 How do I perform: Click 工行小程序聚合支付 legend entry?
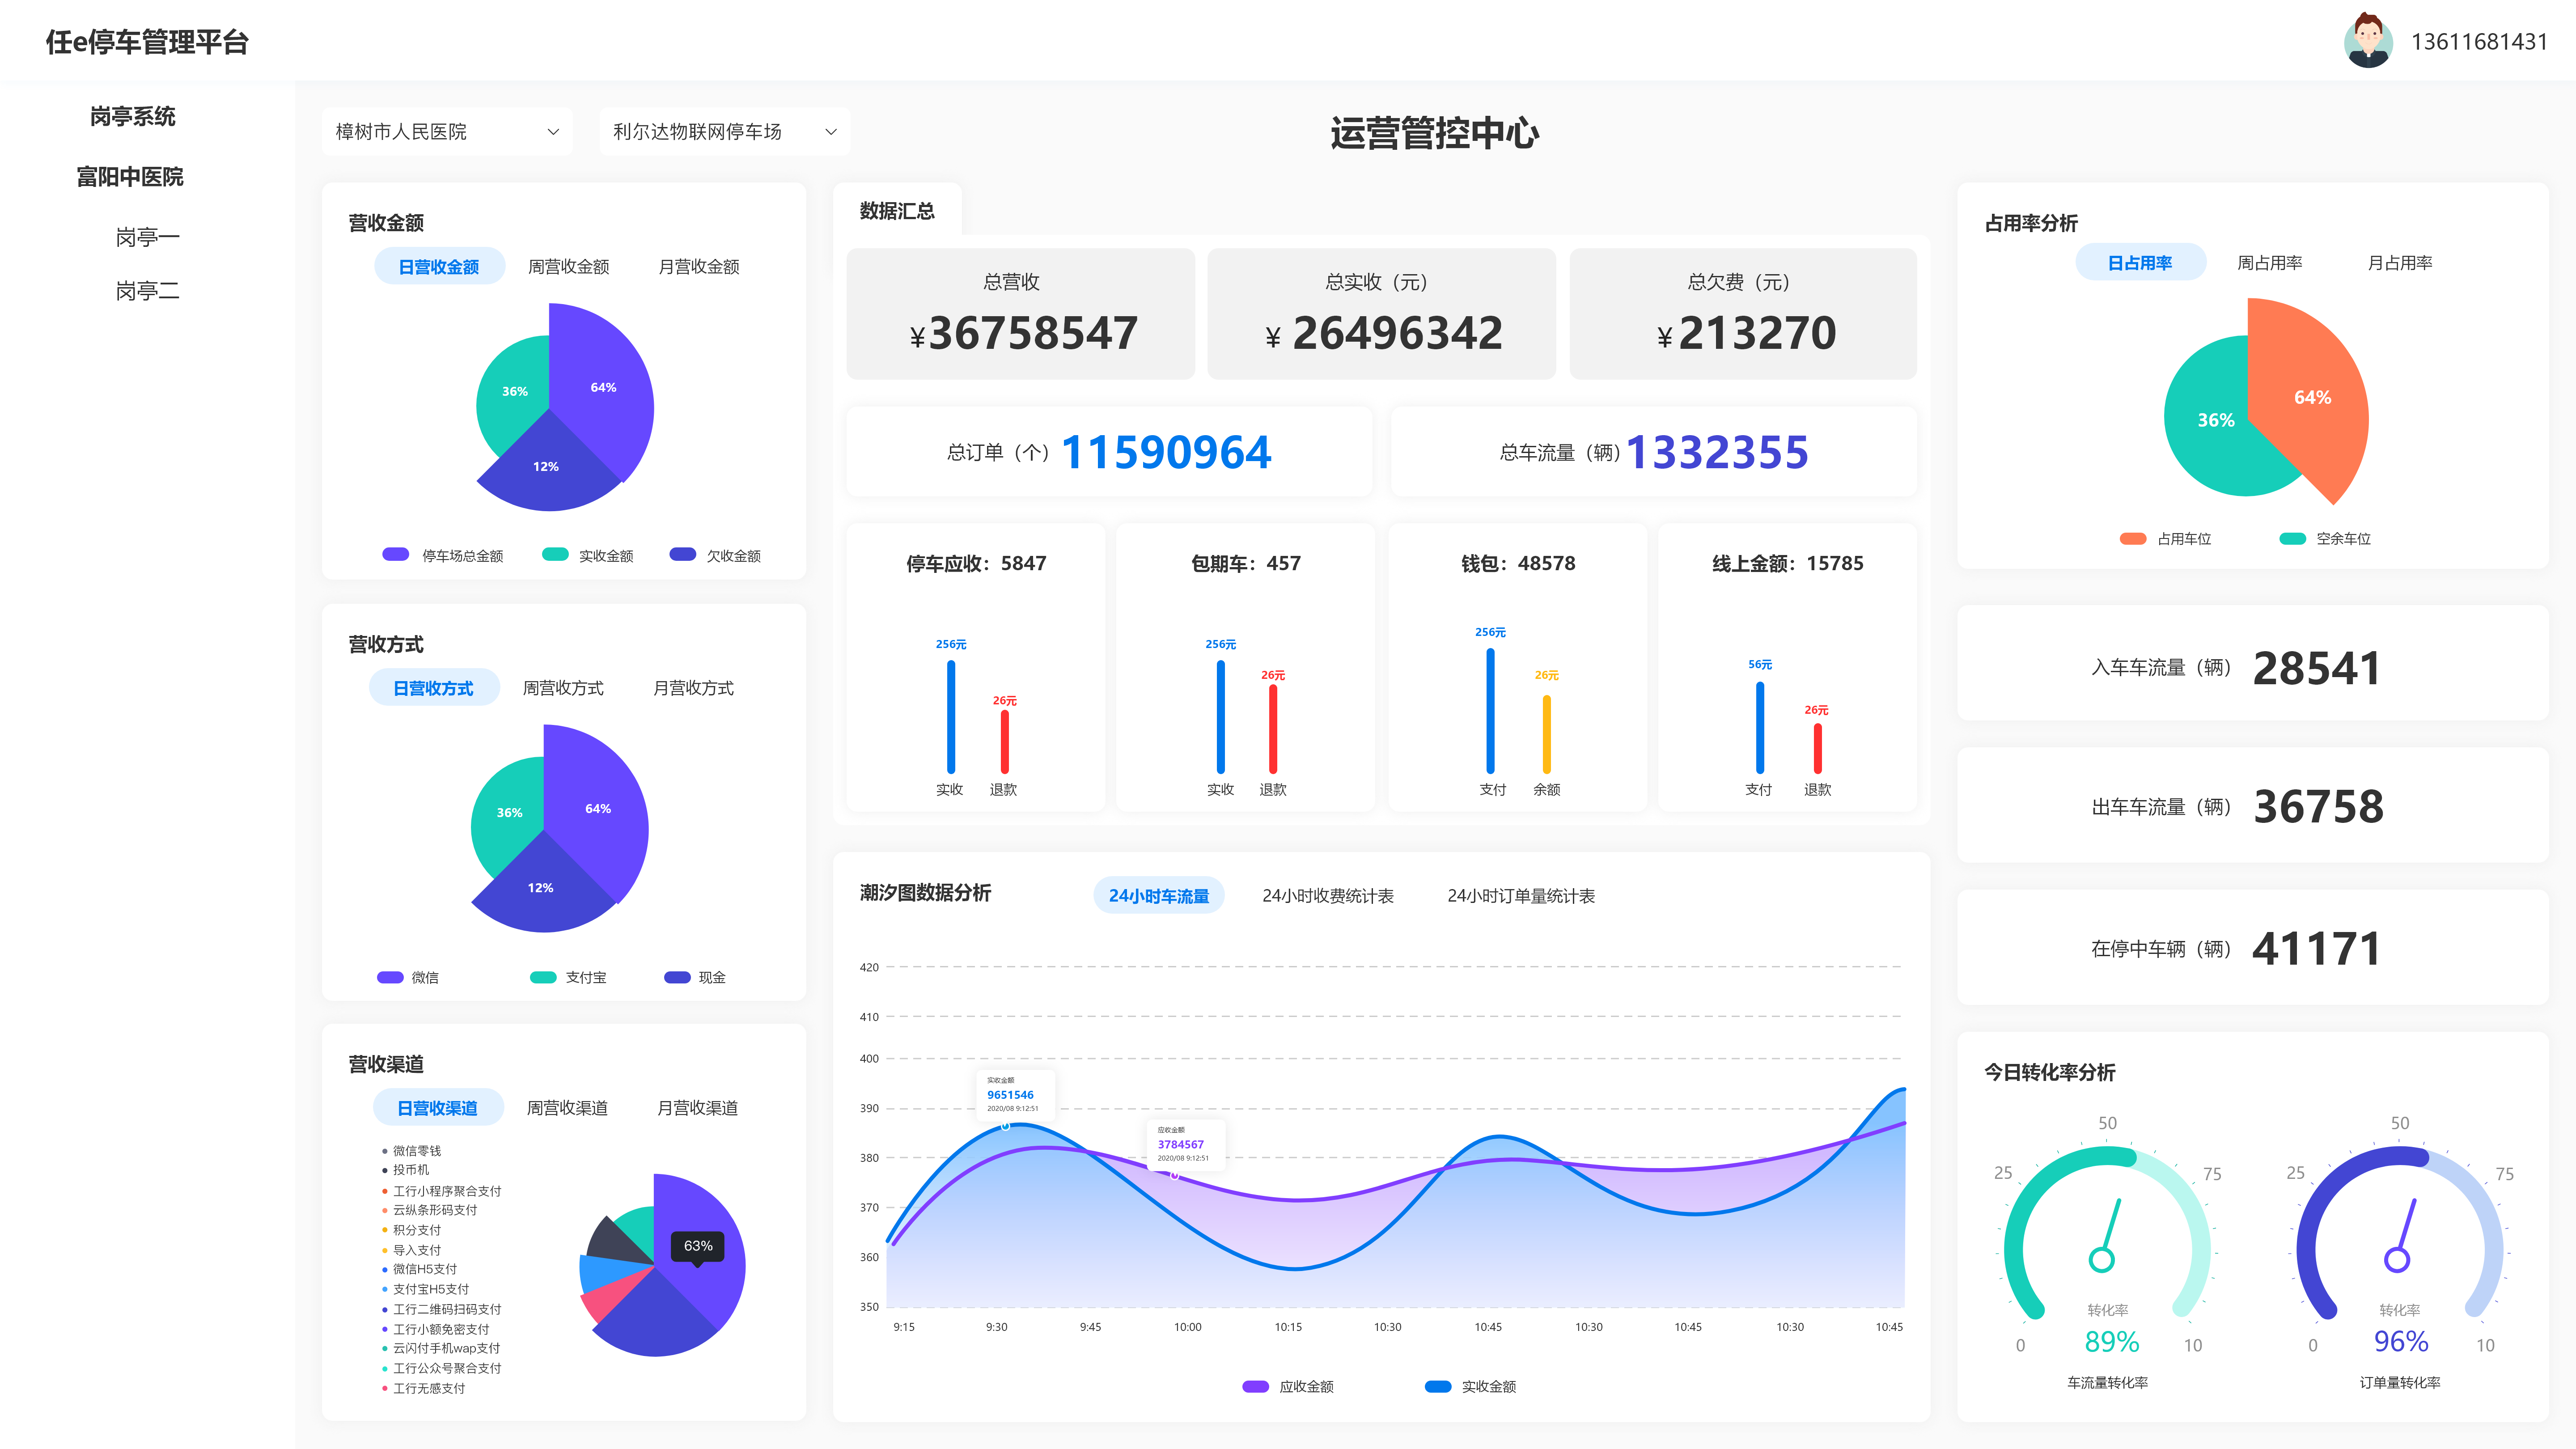coord(441,1191)
